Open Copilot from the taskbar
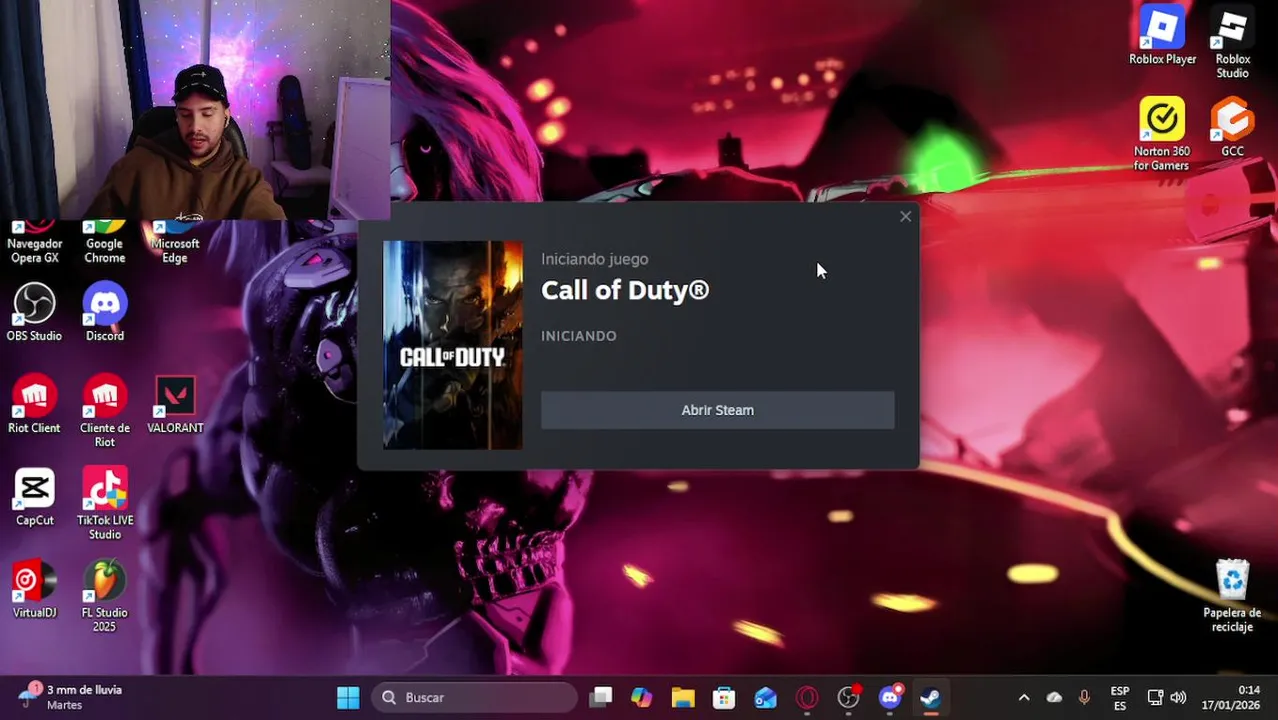 coord(641,697)
